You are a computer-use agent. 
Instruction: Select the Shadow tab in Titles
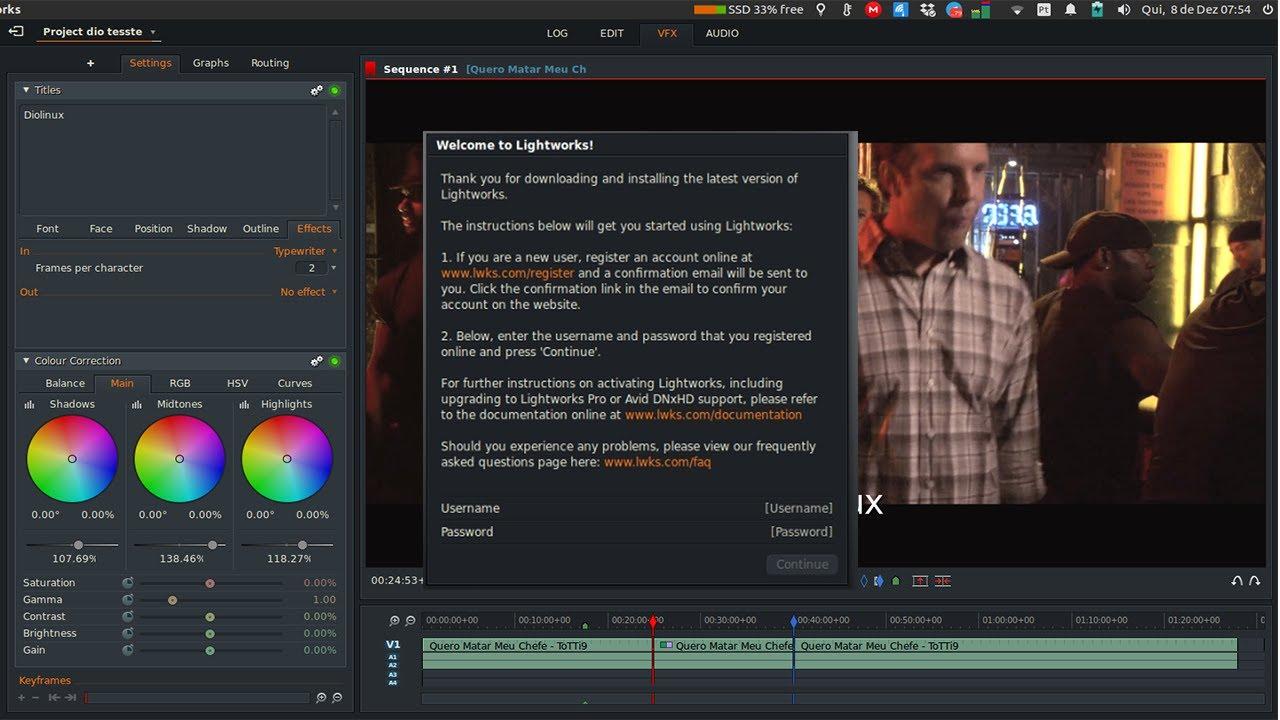coord(207,229)
